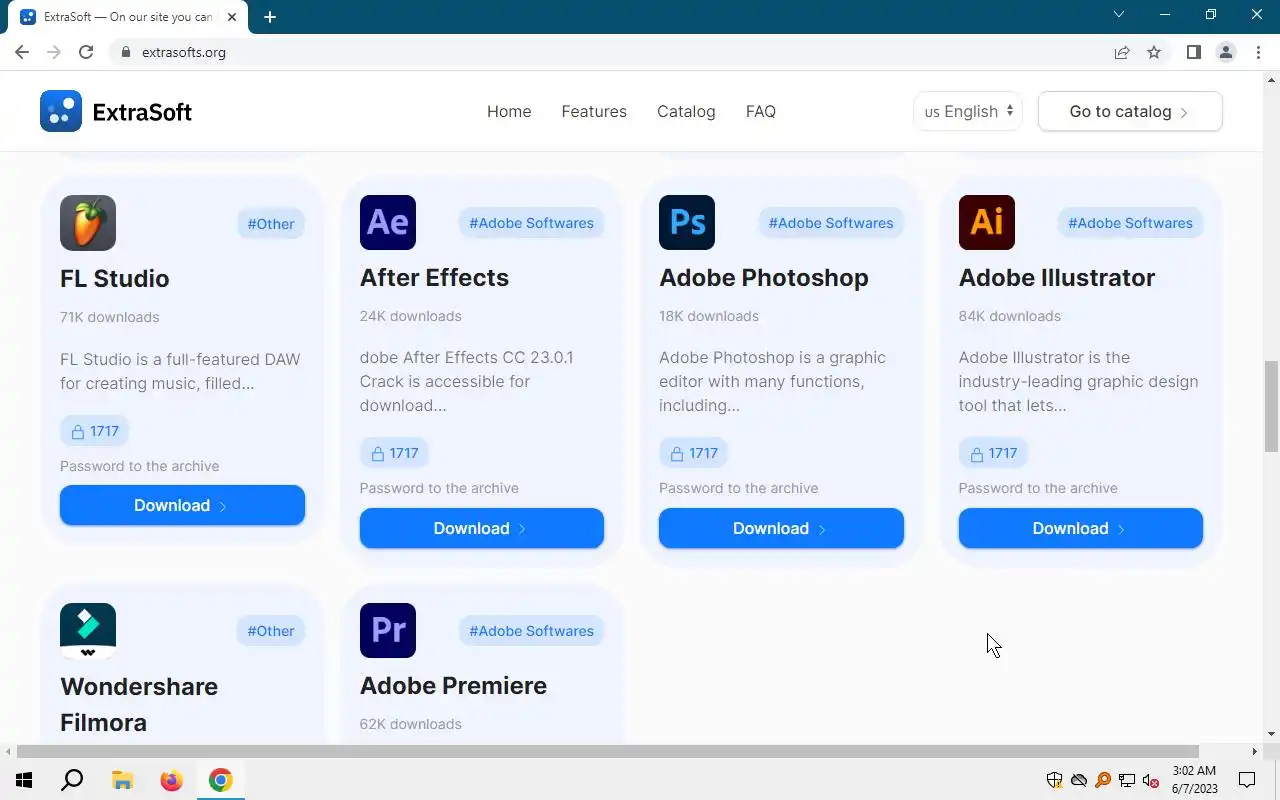Open the browser side panel icon
Image resolution: width=1280 pixels, height=800 pixels.
pos(1193,52)
